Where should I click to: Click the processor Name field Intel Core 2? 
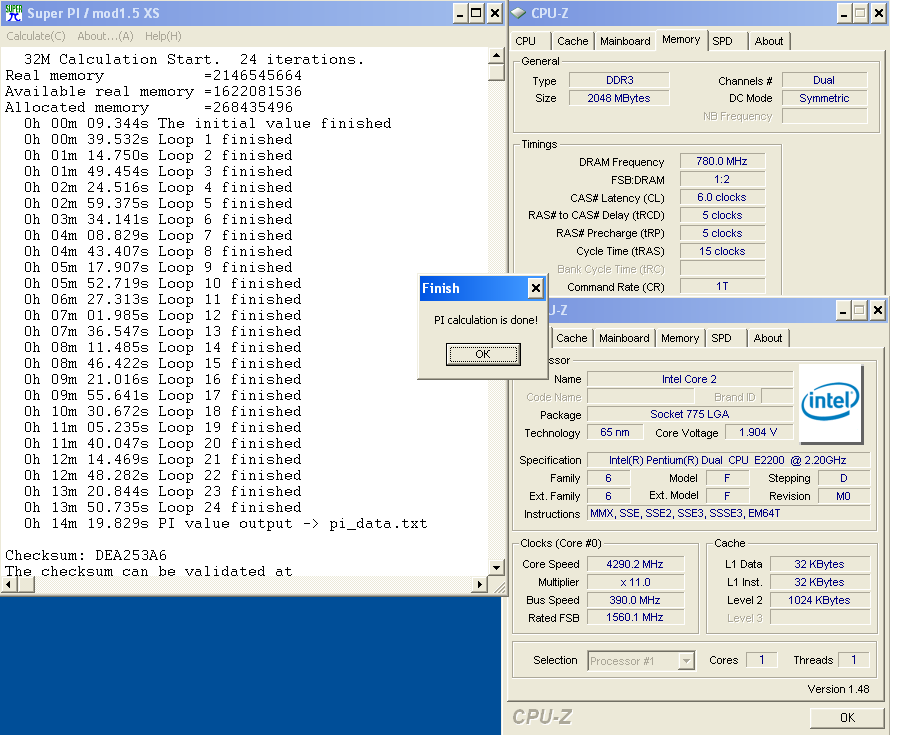tap(689, 379)
